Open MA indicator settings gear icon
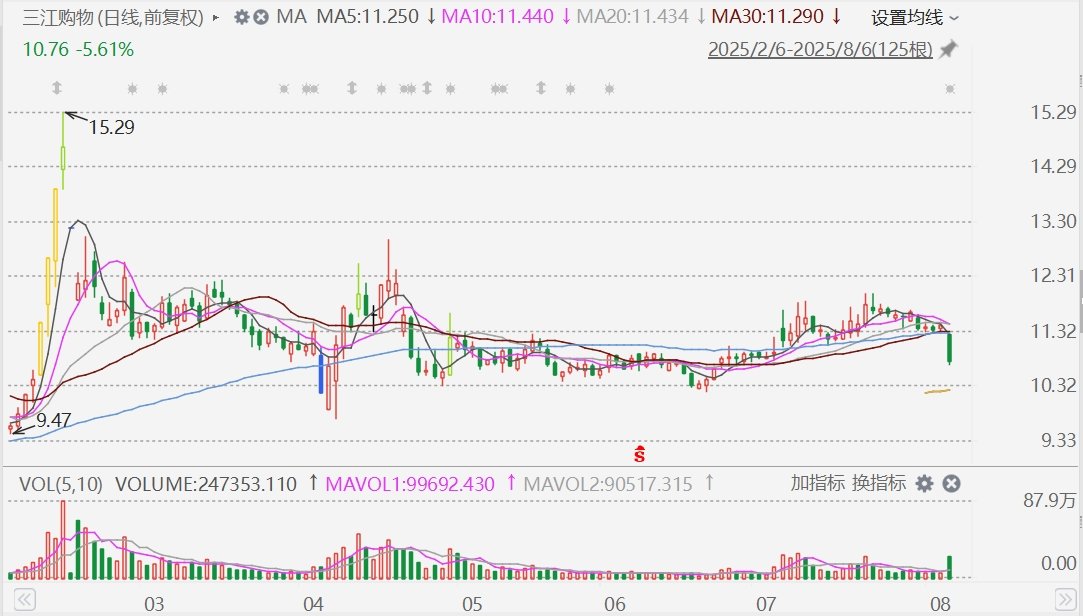The height and width of the screenshot is (616, 1083). 241,18
